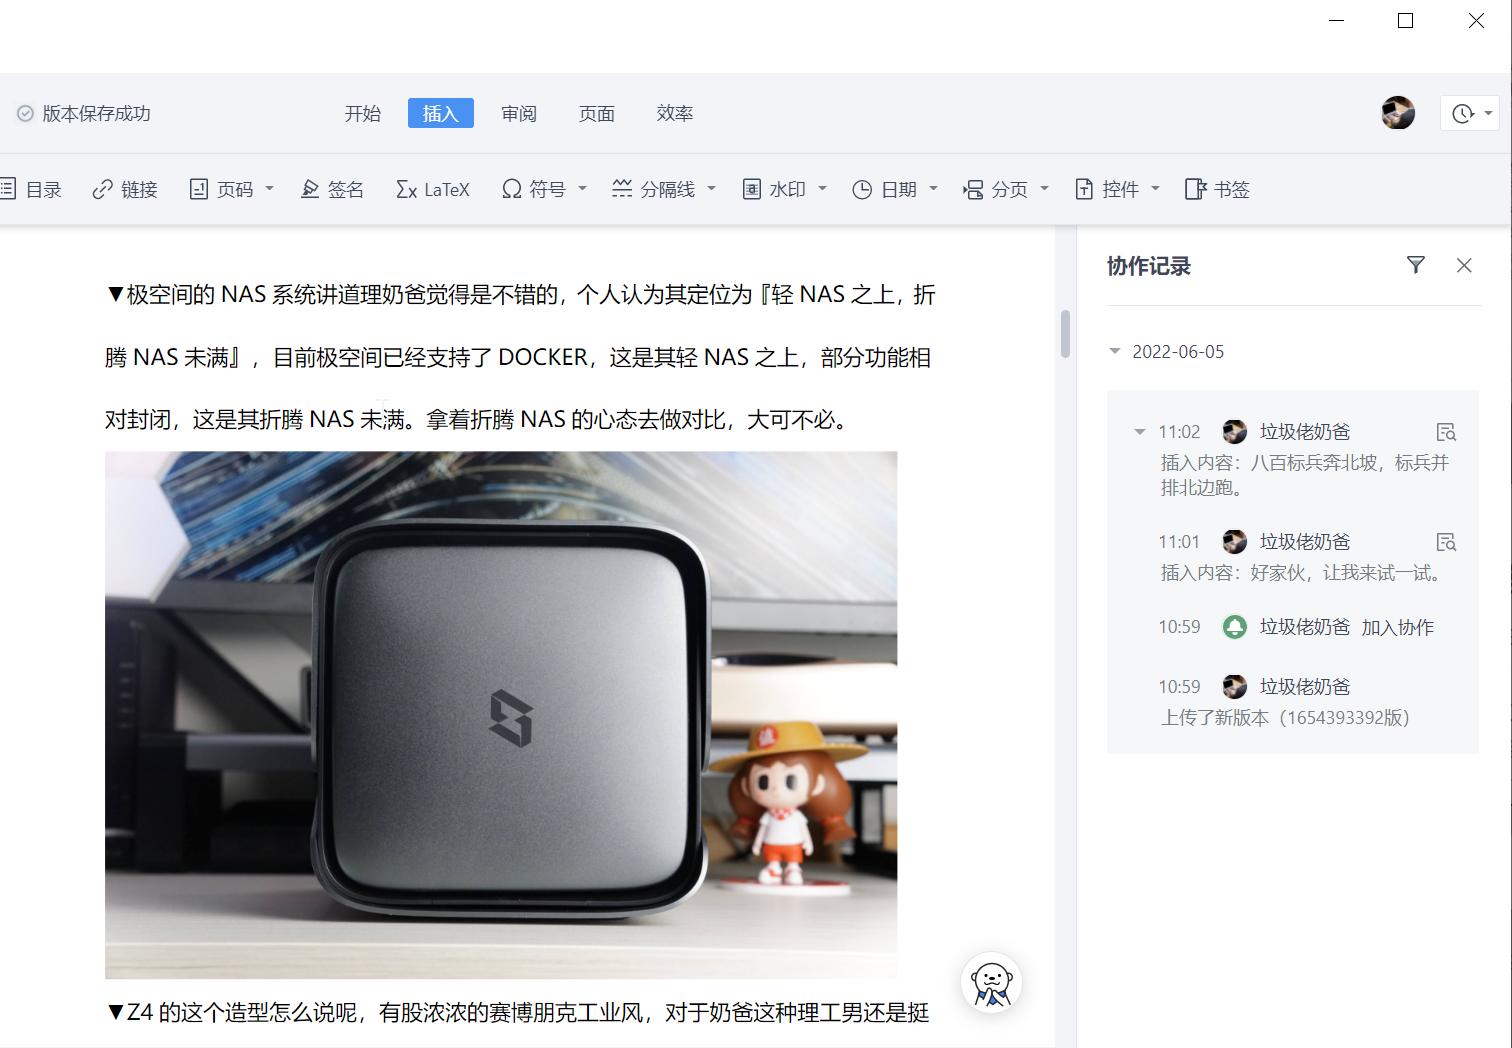Viewport: 1512px width, 1048px height.
Task: Open version history via the clock icon
Action: pos(1463,113)
